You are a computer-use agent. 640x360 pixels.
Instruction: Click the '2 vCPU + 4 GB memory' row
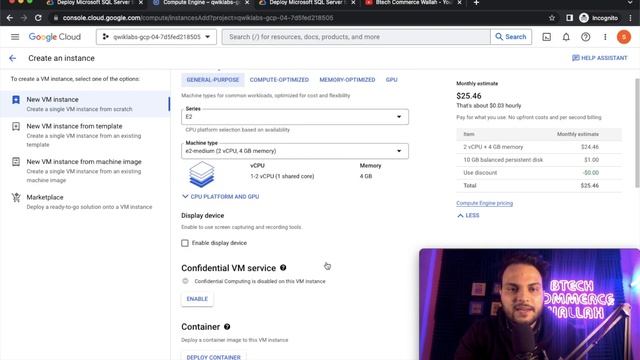pos(539,147)
